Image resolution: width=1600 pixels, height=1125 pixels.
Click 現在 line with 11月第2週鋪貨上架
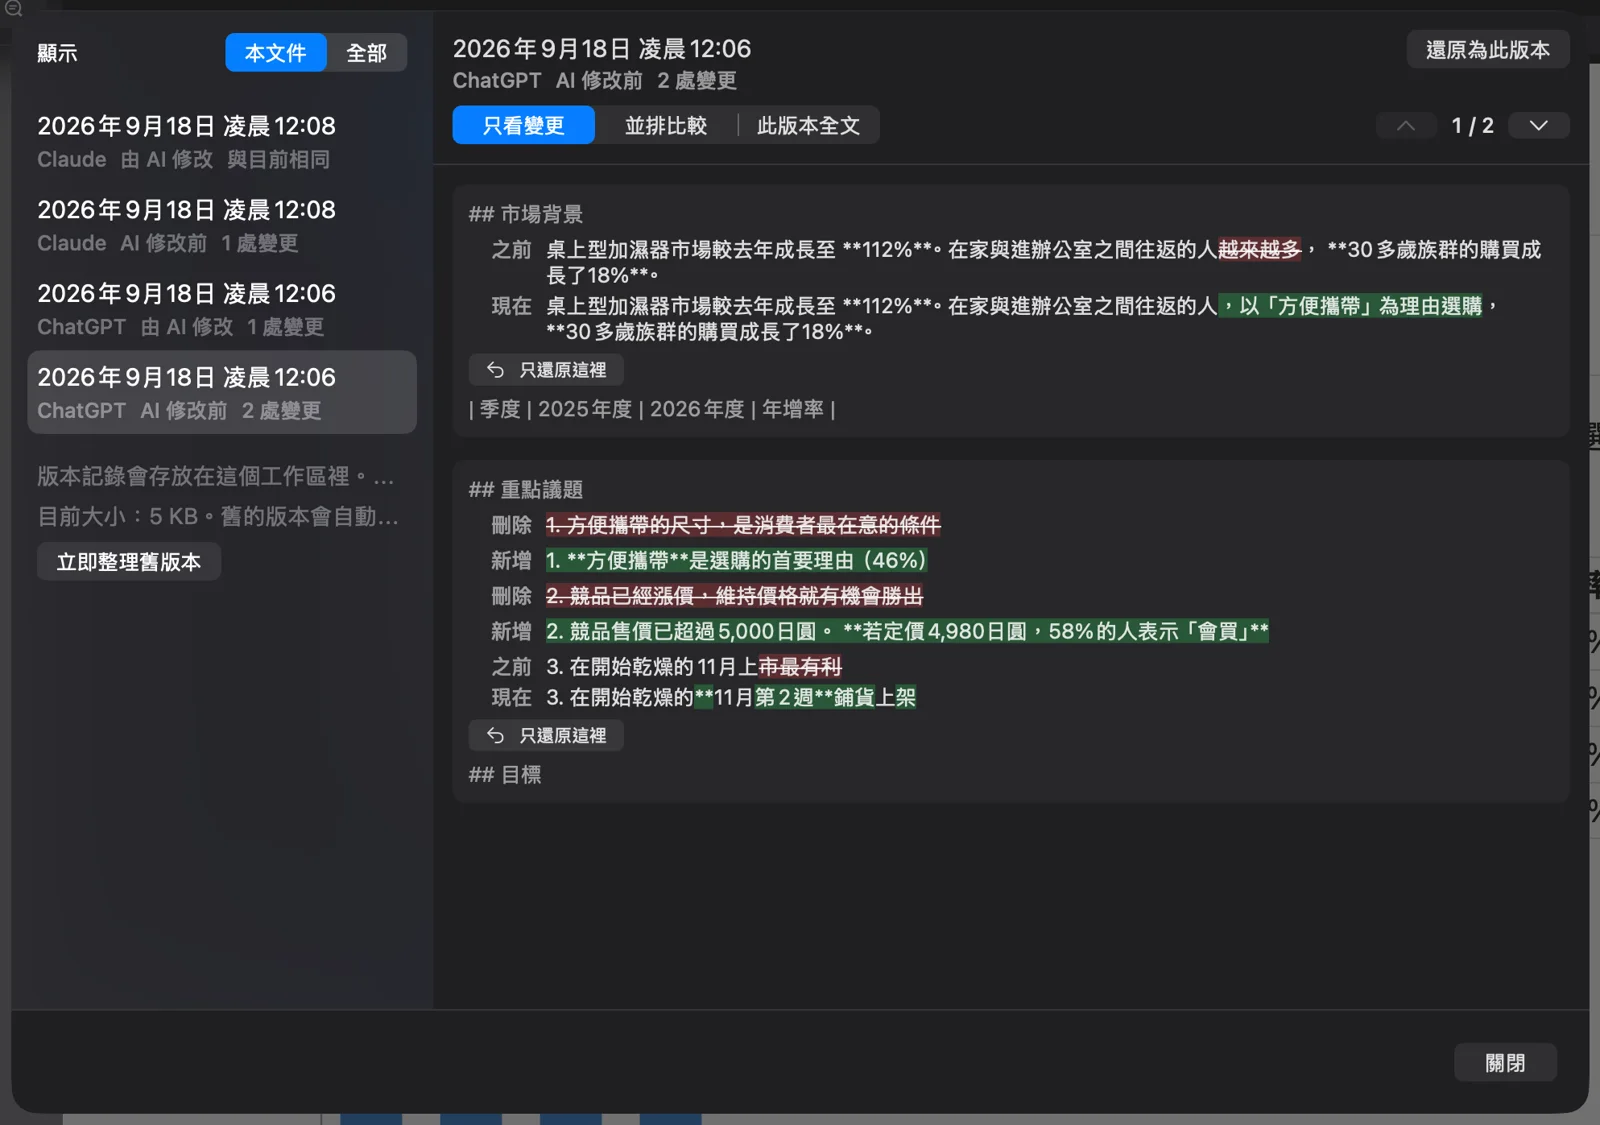[731, 697]
